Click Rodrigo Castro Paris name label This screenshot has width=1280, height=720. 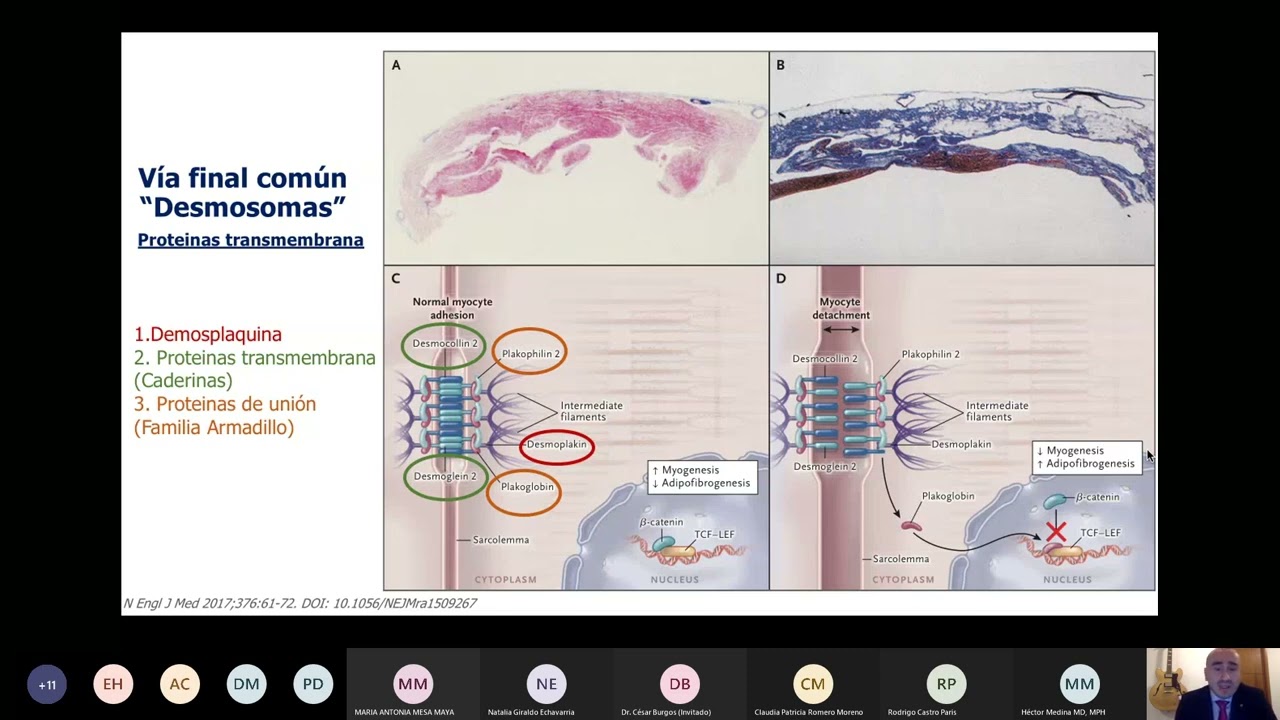pyautogui.click(x=922, y=712)
